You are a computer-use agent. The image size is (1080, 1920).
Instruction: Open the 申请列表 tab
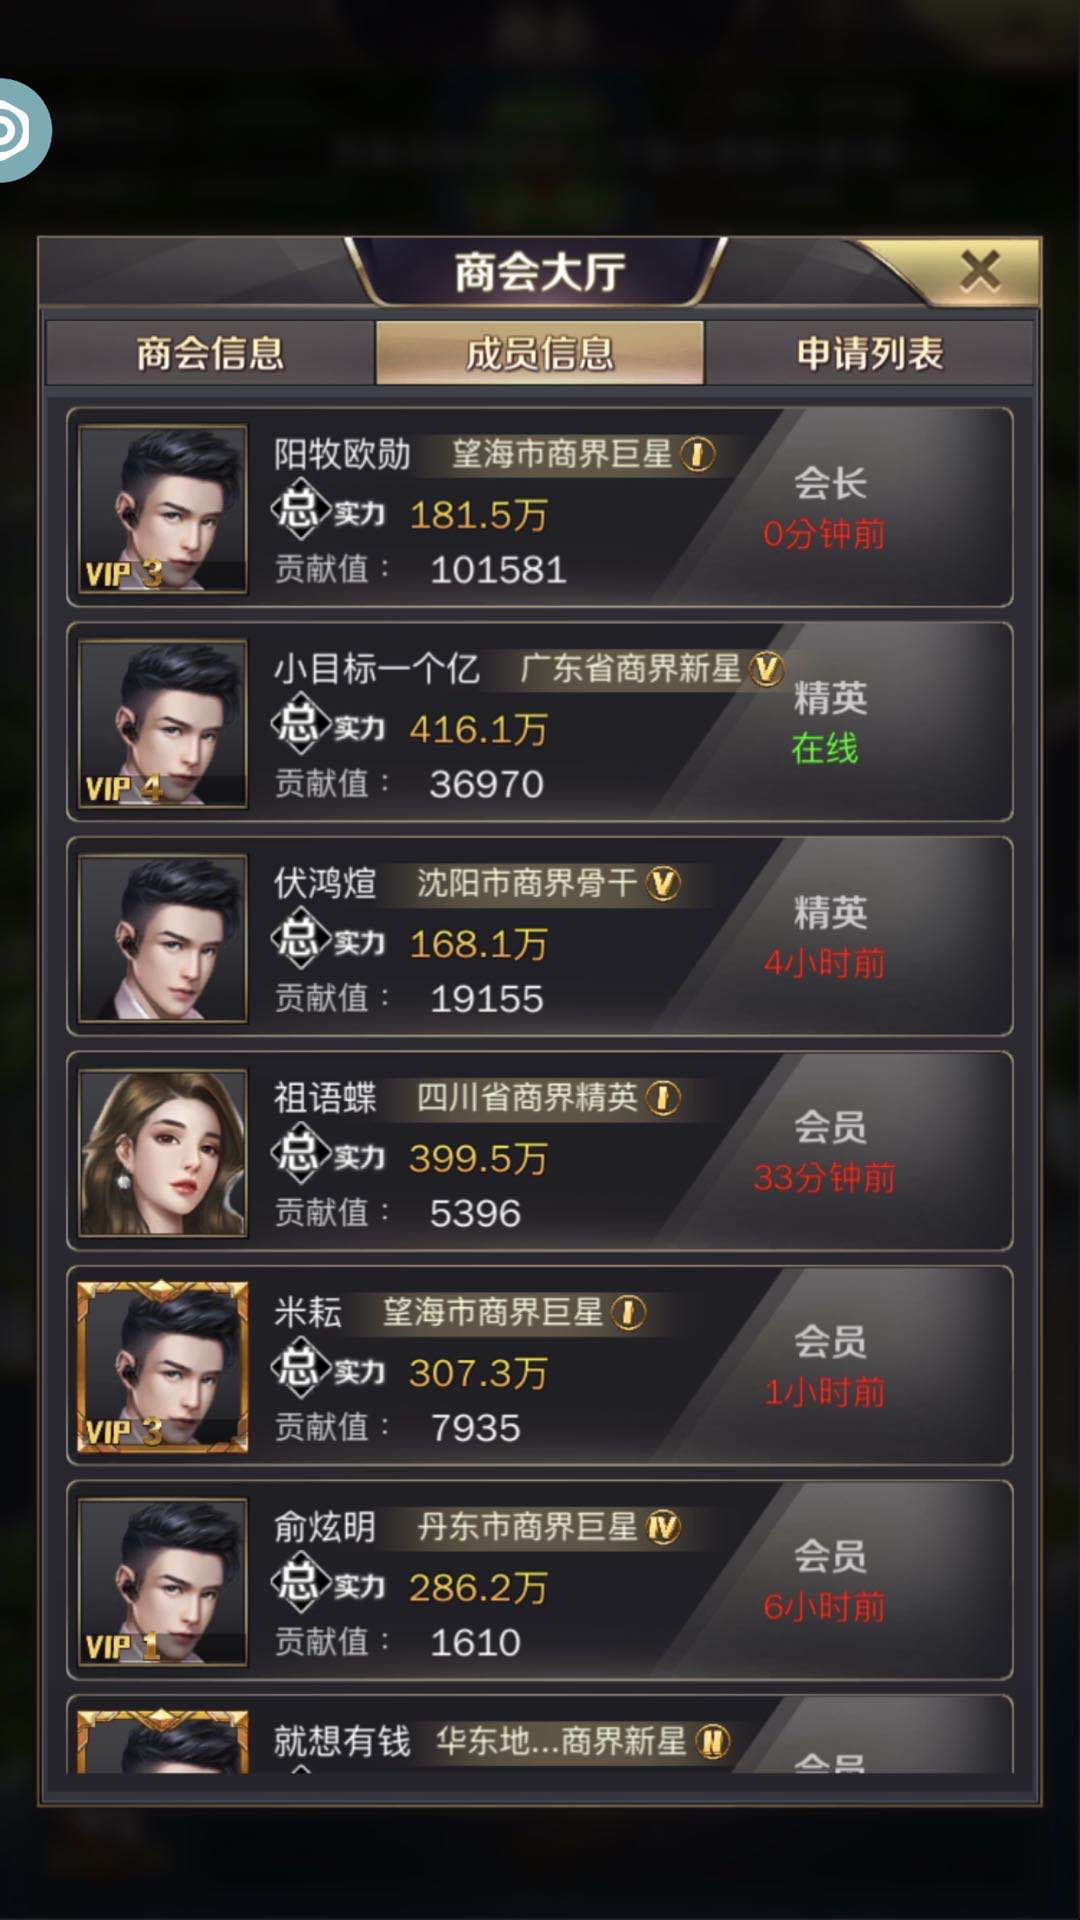tap(870, 353)
